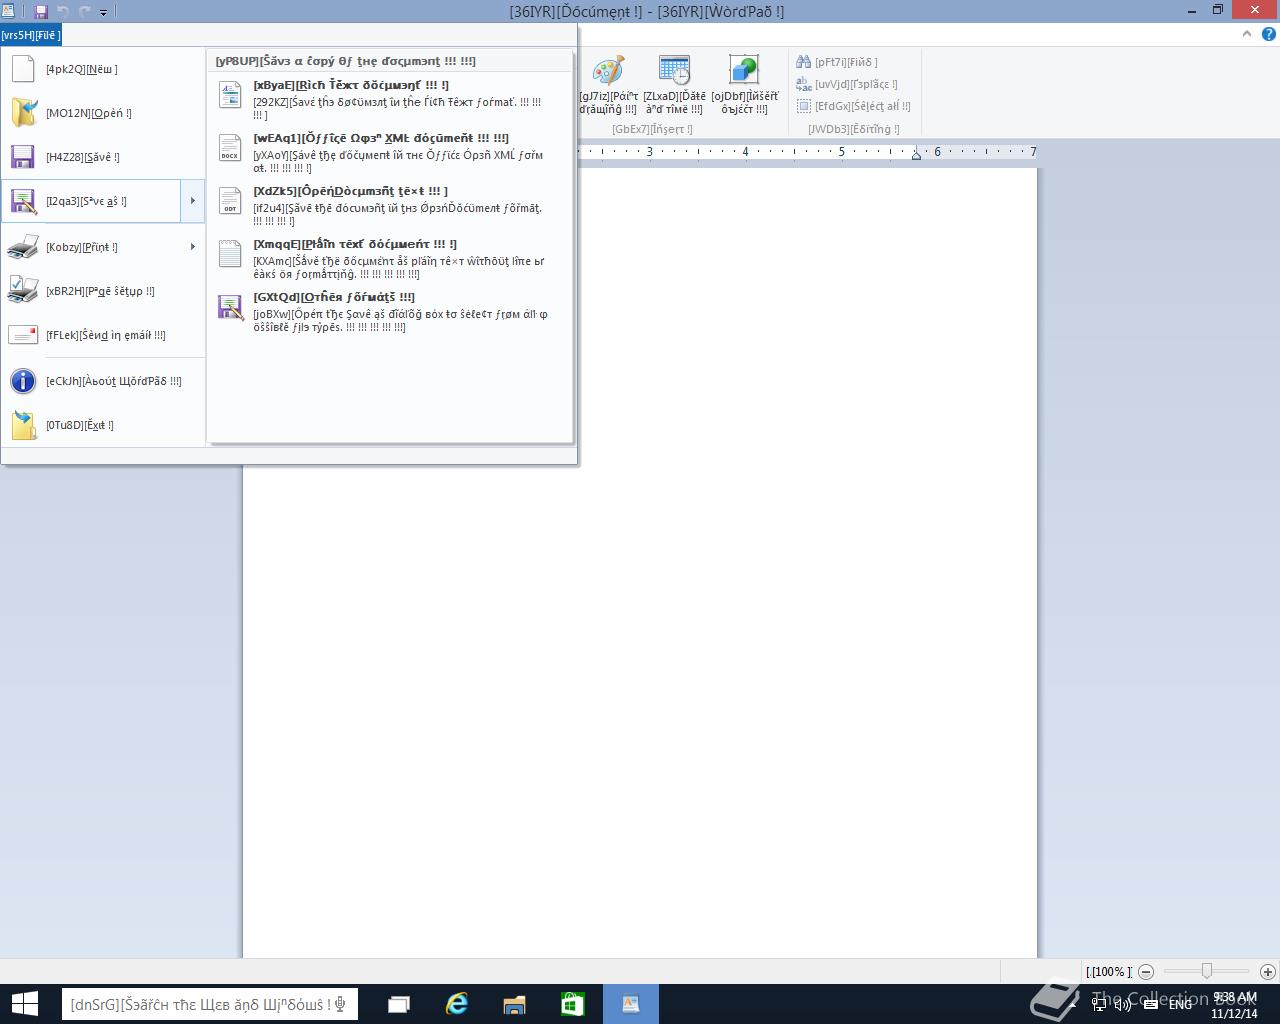Screen dimensions: 1280x1024
Task: Expand the Print submenu arrow
Action: pos(192,247)
